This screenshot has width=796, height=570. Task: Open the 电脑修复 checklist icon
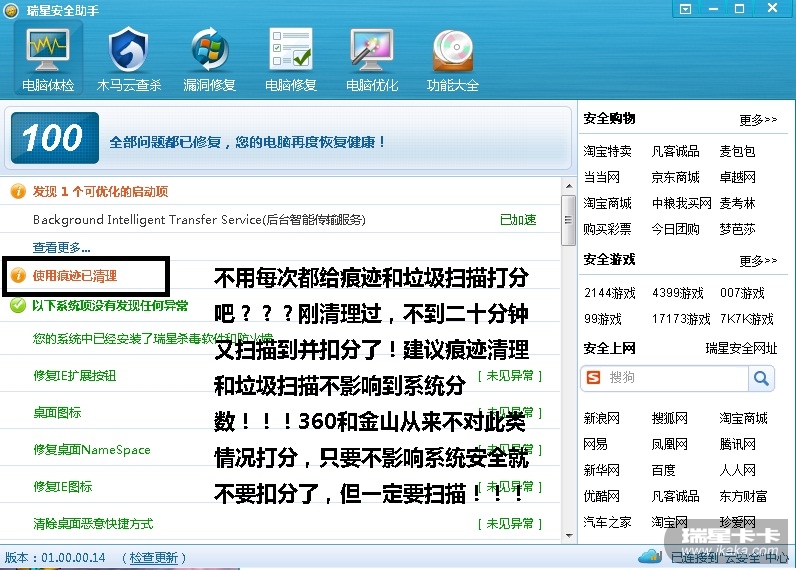pos(291,60)
